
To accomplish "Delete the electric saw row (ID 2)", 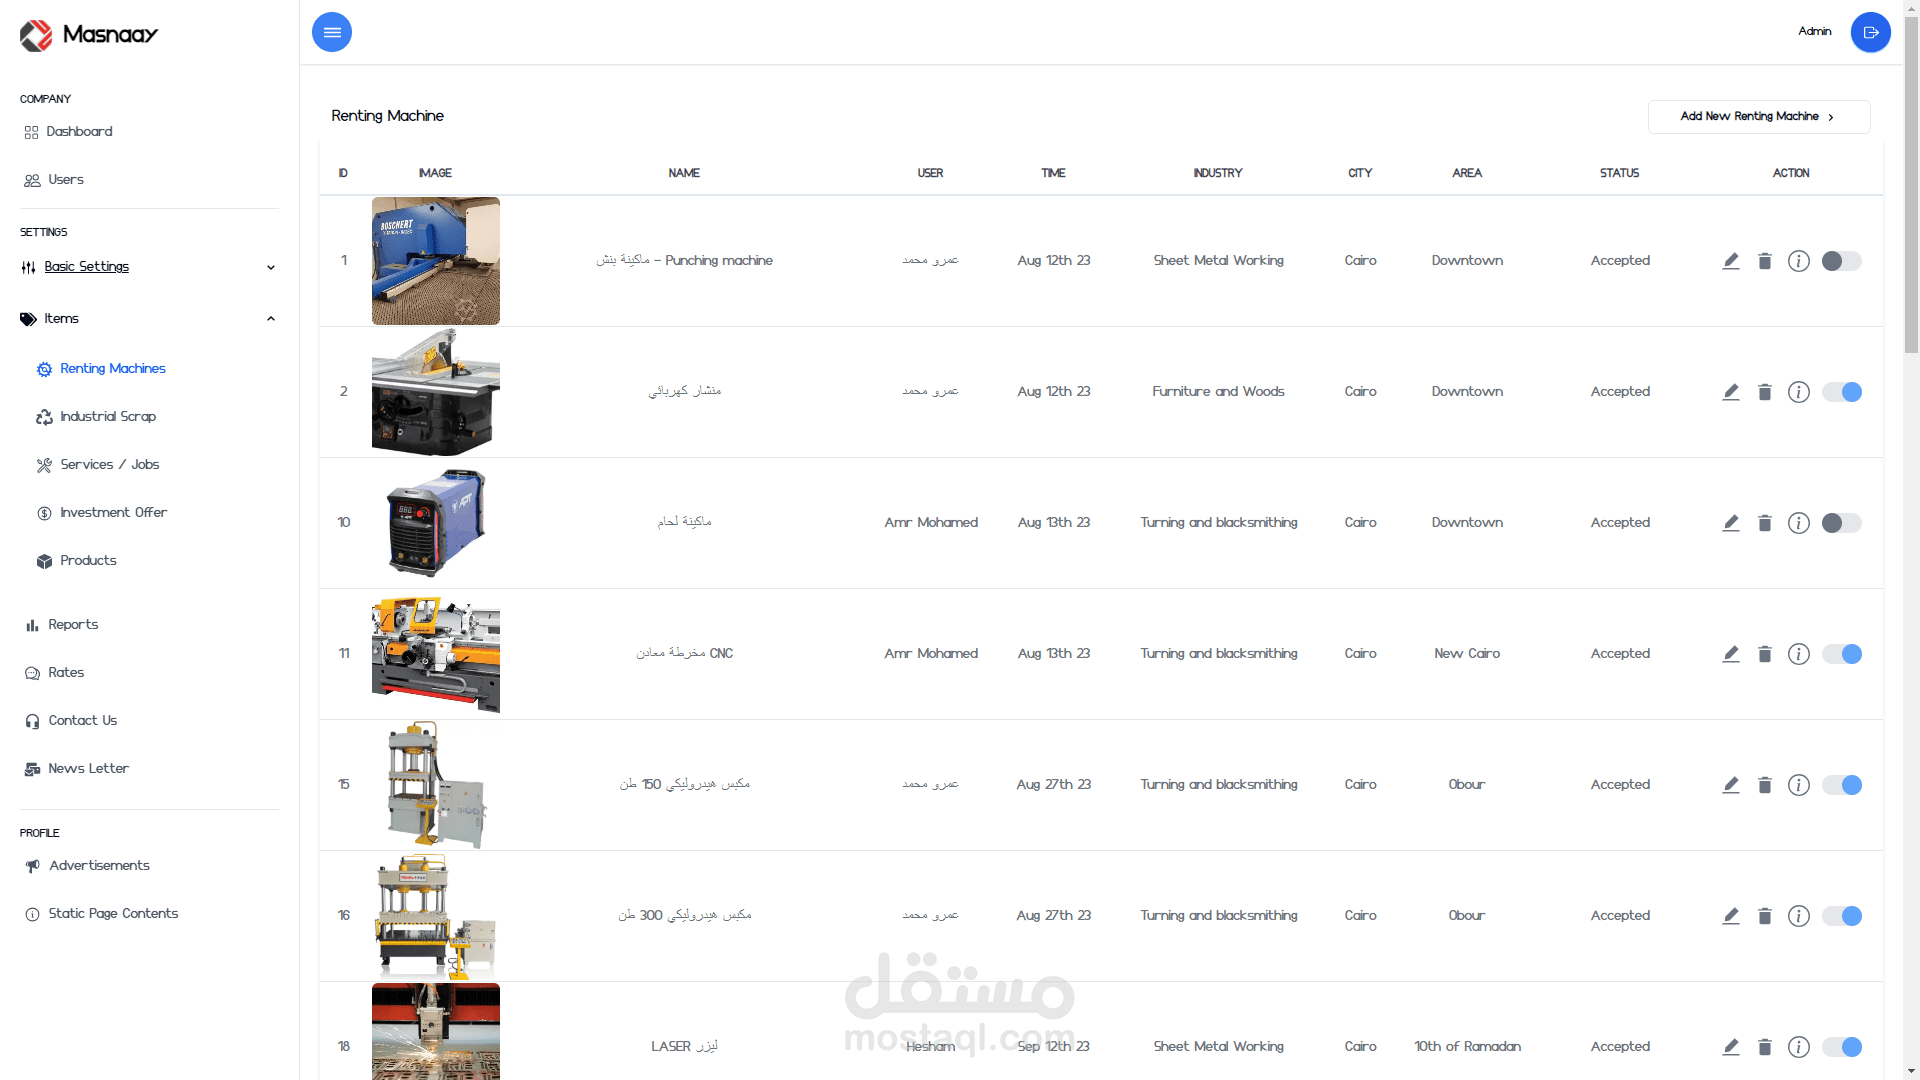I will [1765, 392].
